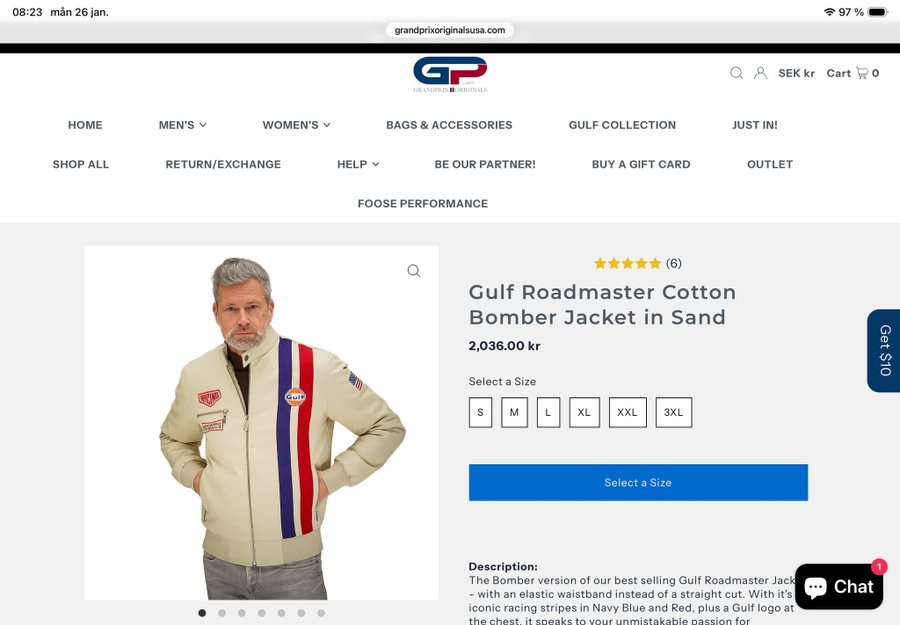Choose size XL option
The height and width of the screenshot is (625, 900).
pyautogui.click(x=584, y=412)
